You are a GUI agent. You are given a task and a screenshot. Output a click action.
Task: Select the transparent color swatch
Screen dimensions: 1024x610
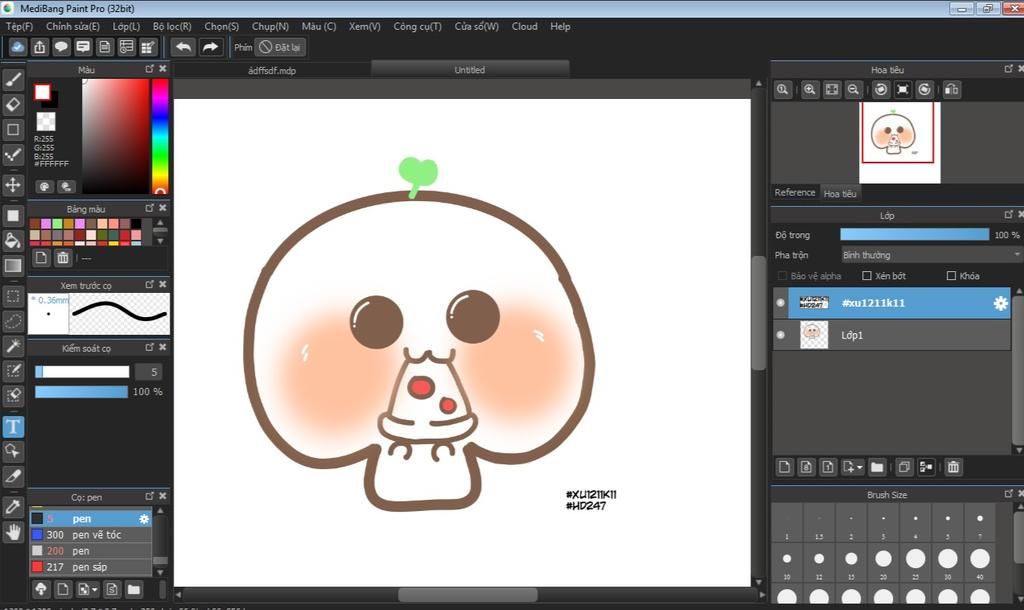coord(46,121)
